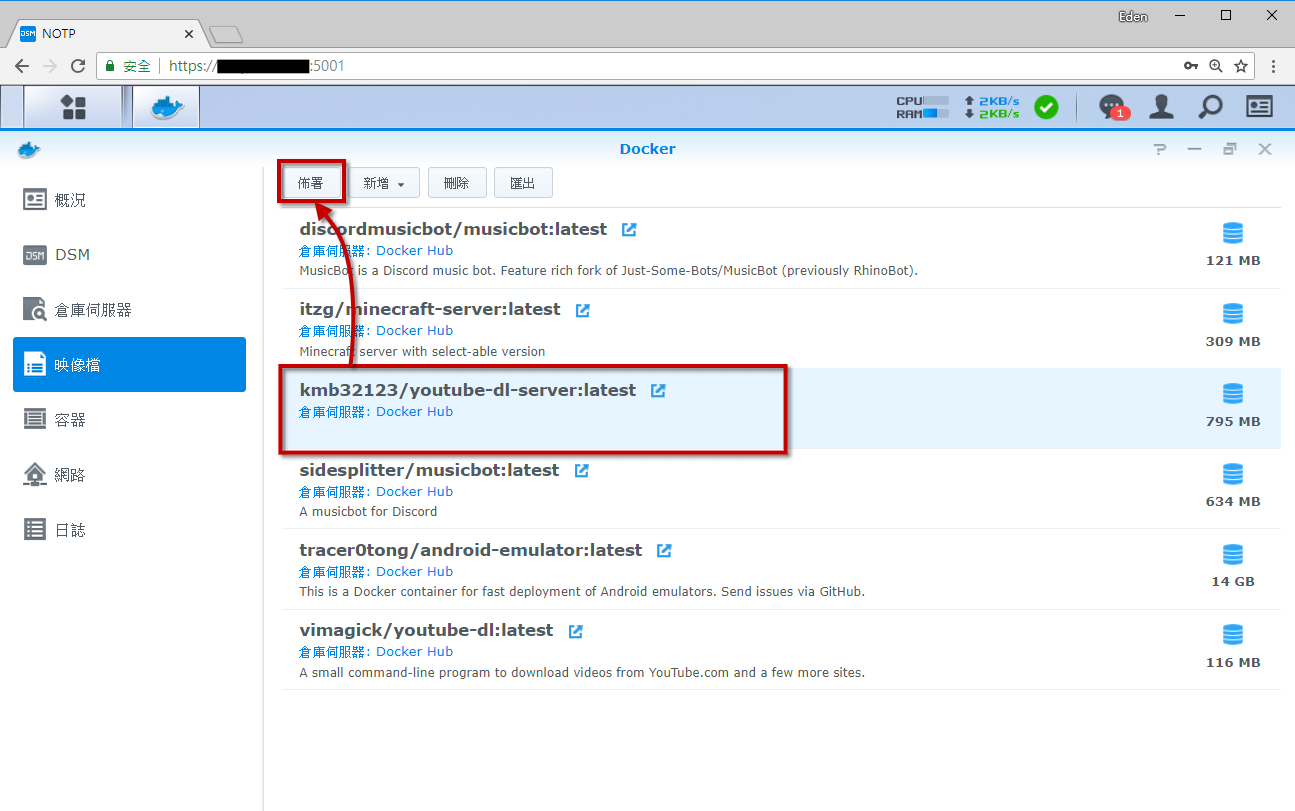Click the 刪除 delete button

[x=457, y=183]
